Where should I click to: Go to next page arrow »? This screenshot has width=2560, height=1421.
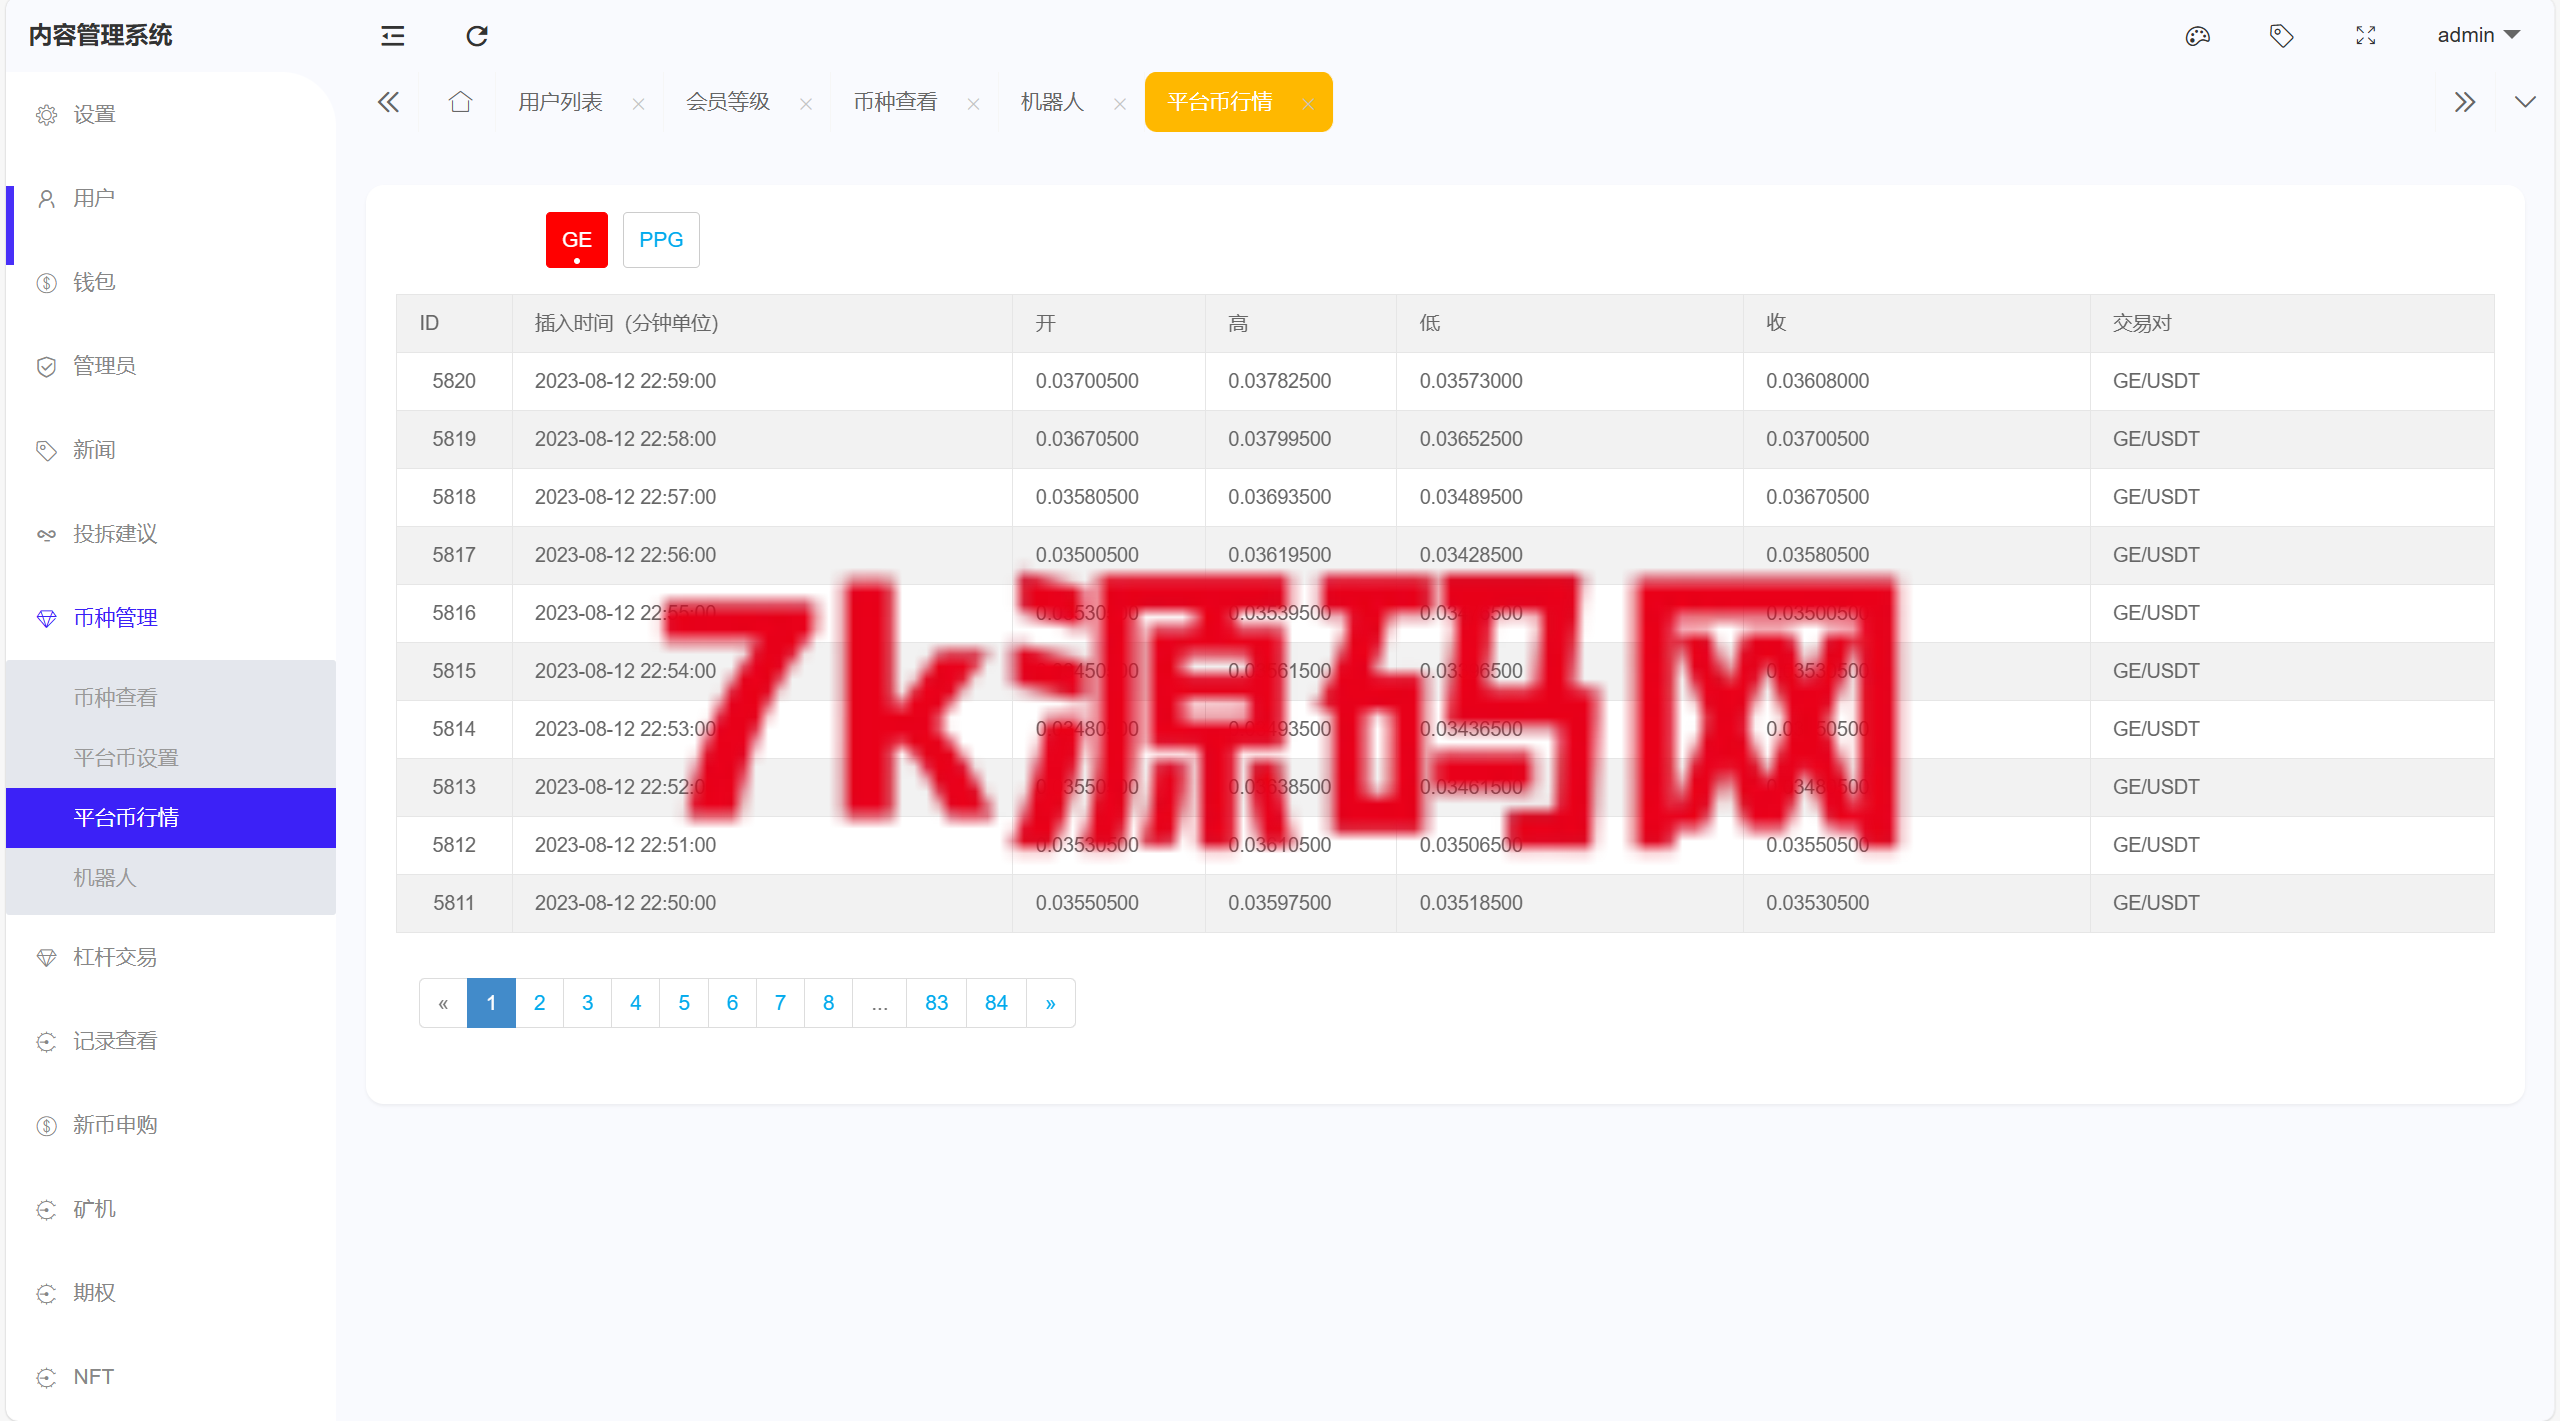[x=1050, y=1003]
